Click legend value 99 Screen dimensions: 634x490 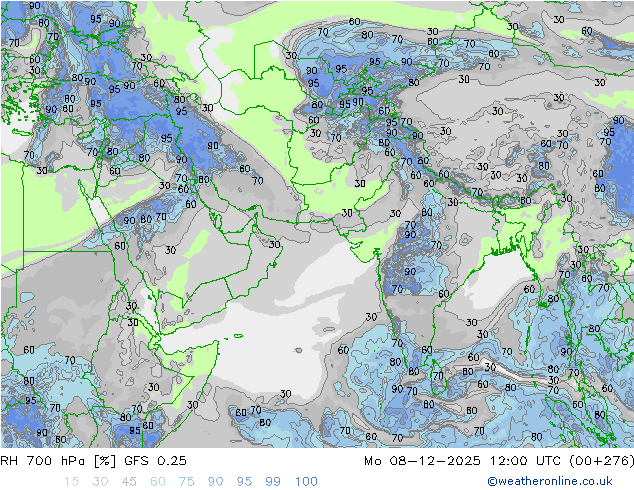coord(273,482)
